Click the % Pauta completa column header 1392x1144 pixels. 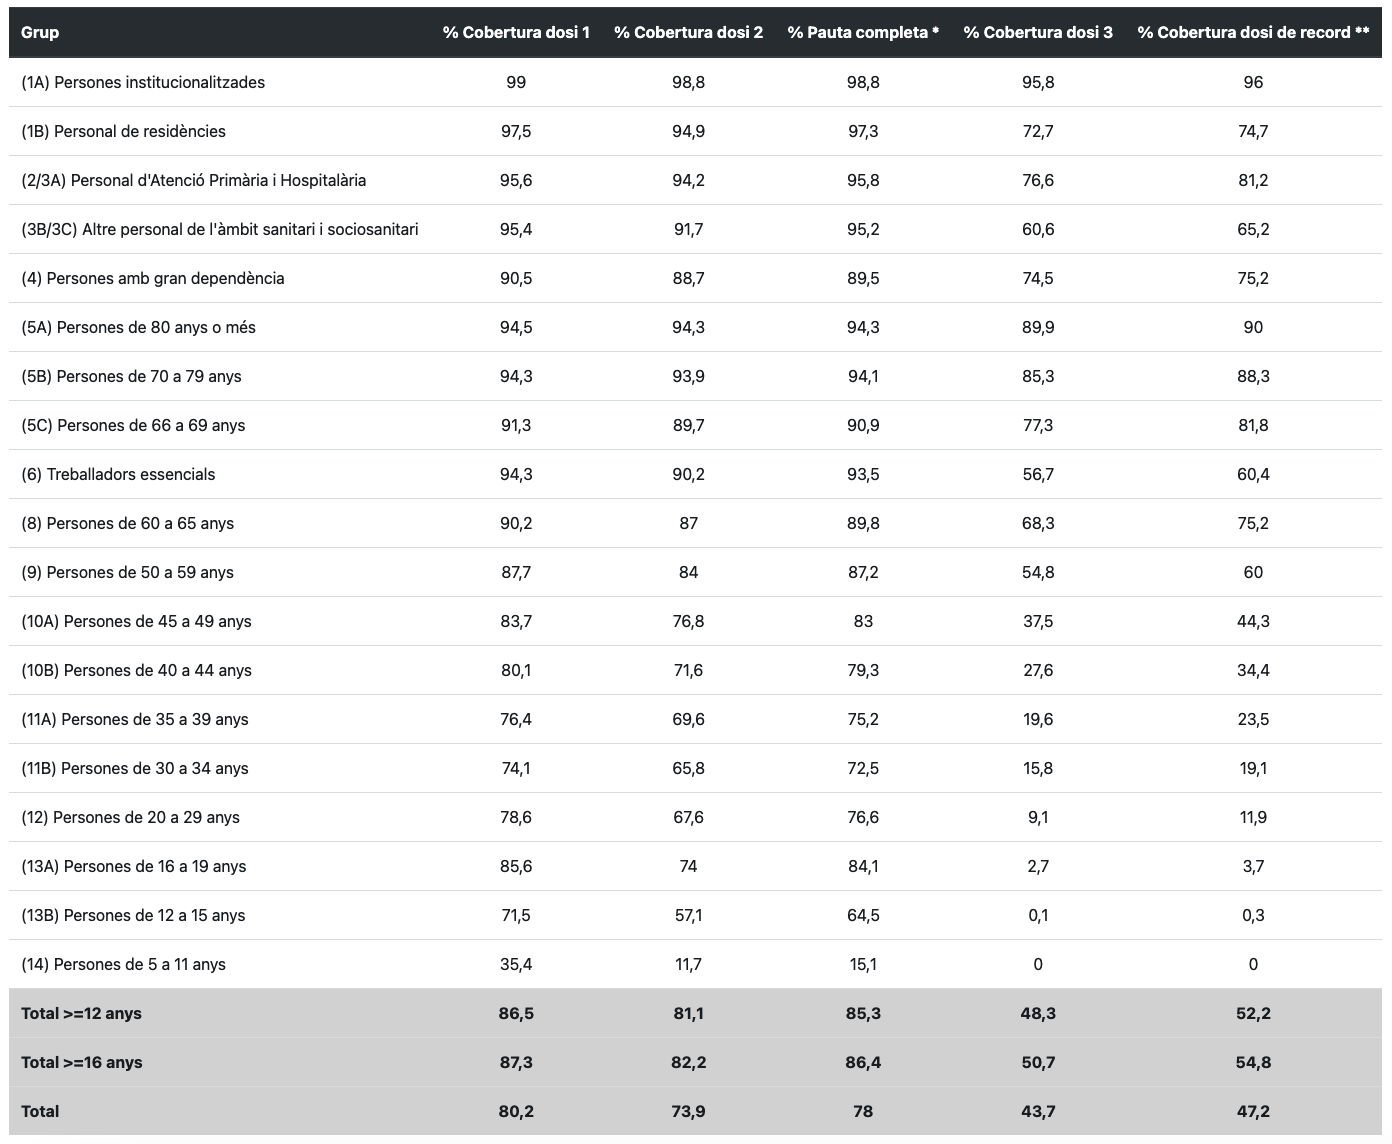(x=863, y=33)
